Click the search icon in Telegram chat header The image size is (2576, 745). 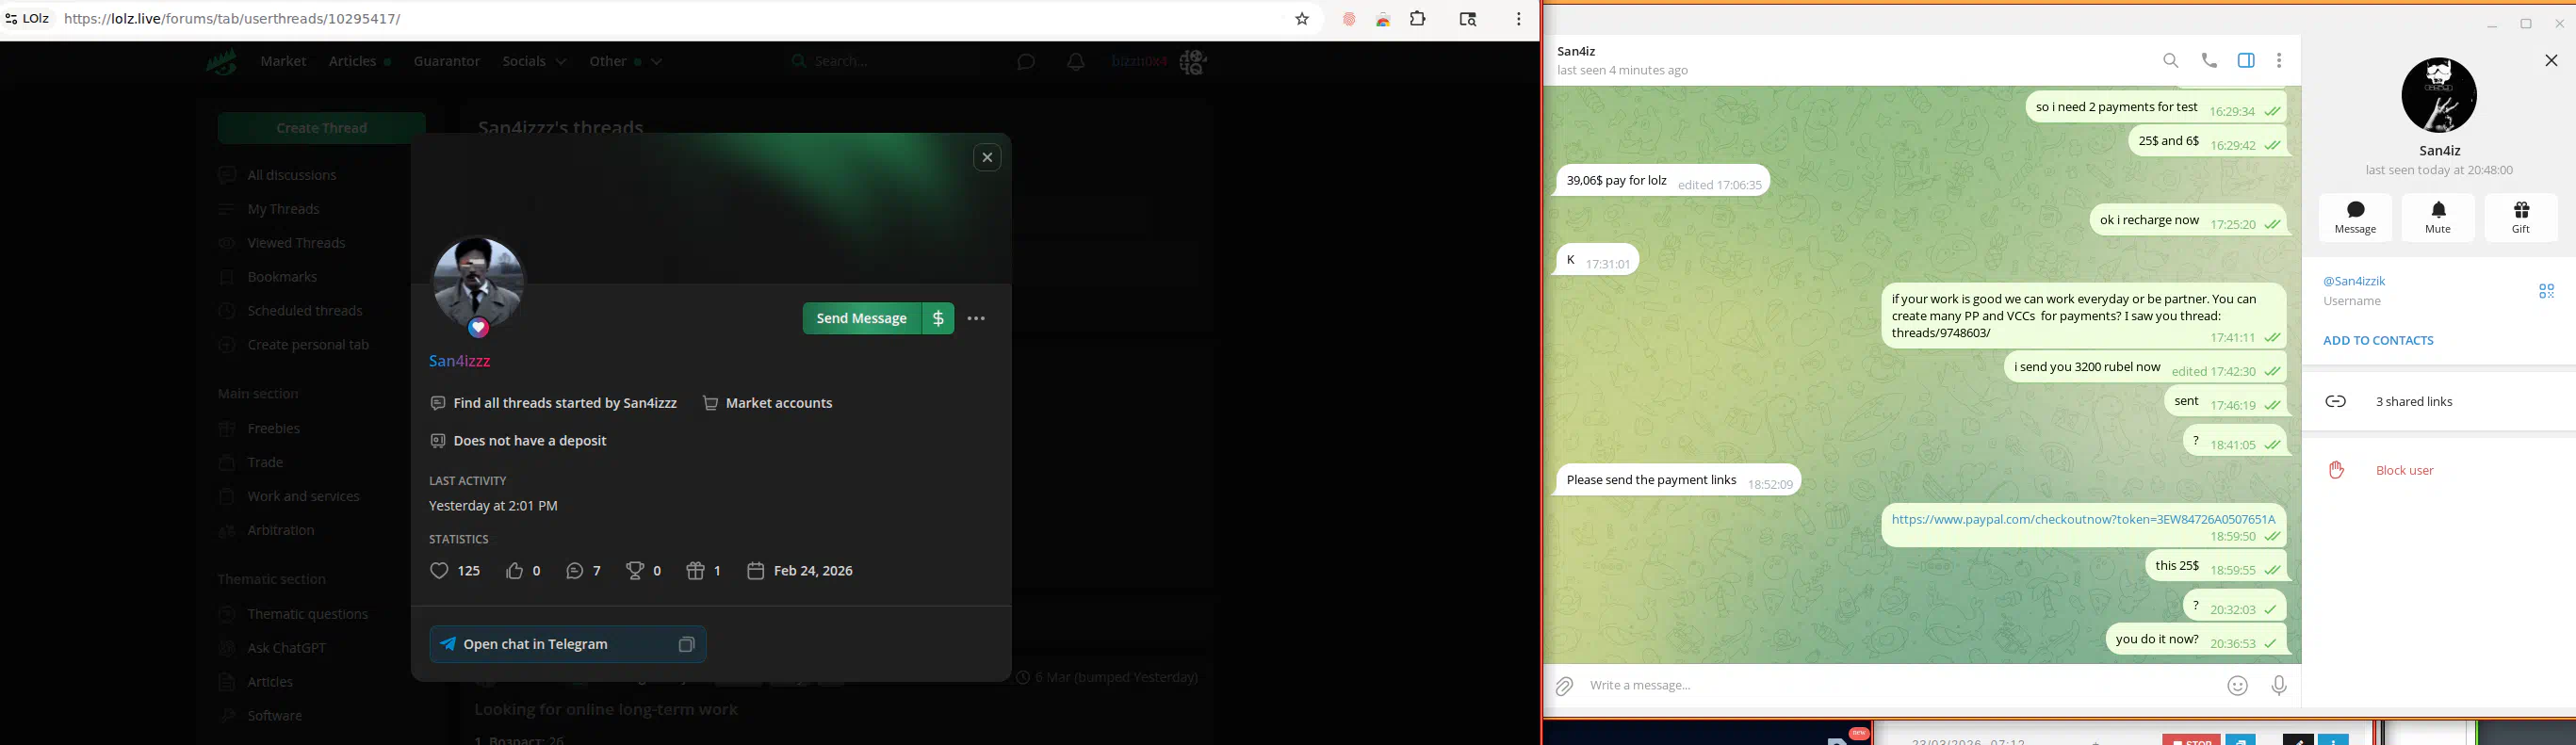pos(2170,61)
